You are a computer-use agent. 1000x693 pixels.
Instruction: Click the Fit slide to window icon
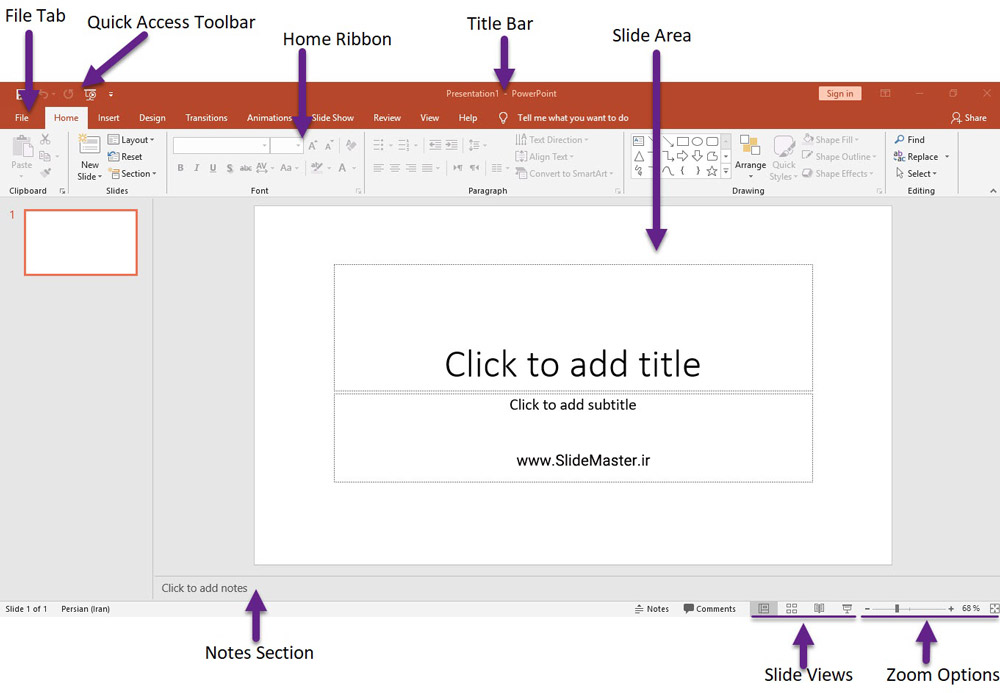coord(993,608)
